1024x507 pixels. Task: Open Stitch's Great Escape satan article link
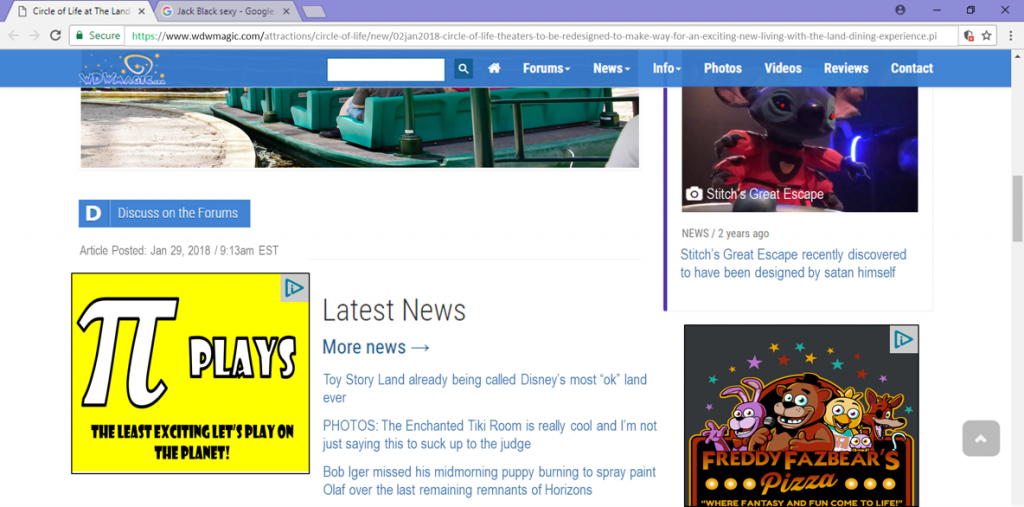tap(793, 263)
